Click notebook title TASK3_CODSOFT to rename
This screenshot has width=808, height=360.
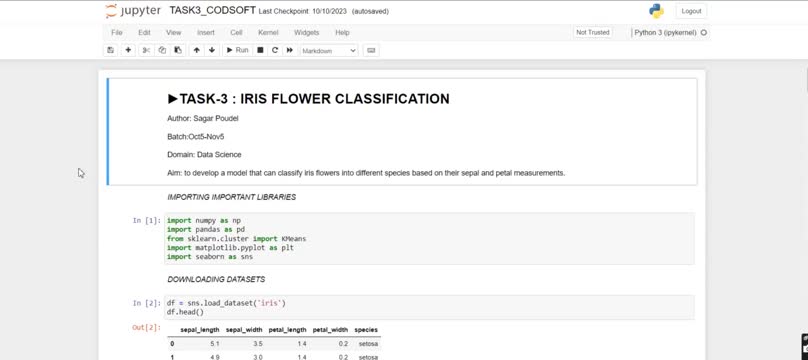pyautogui.click(x=212, y=11)
